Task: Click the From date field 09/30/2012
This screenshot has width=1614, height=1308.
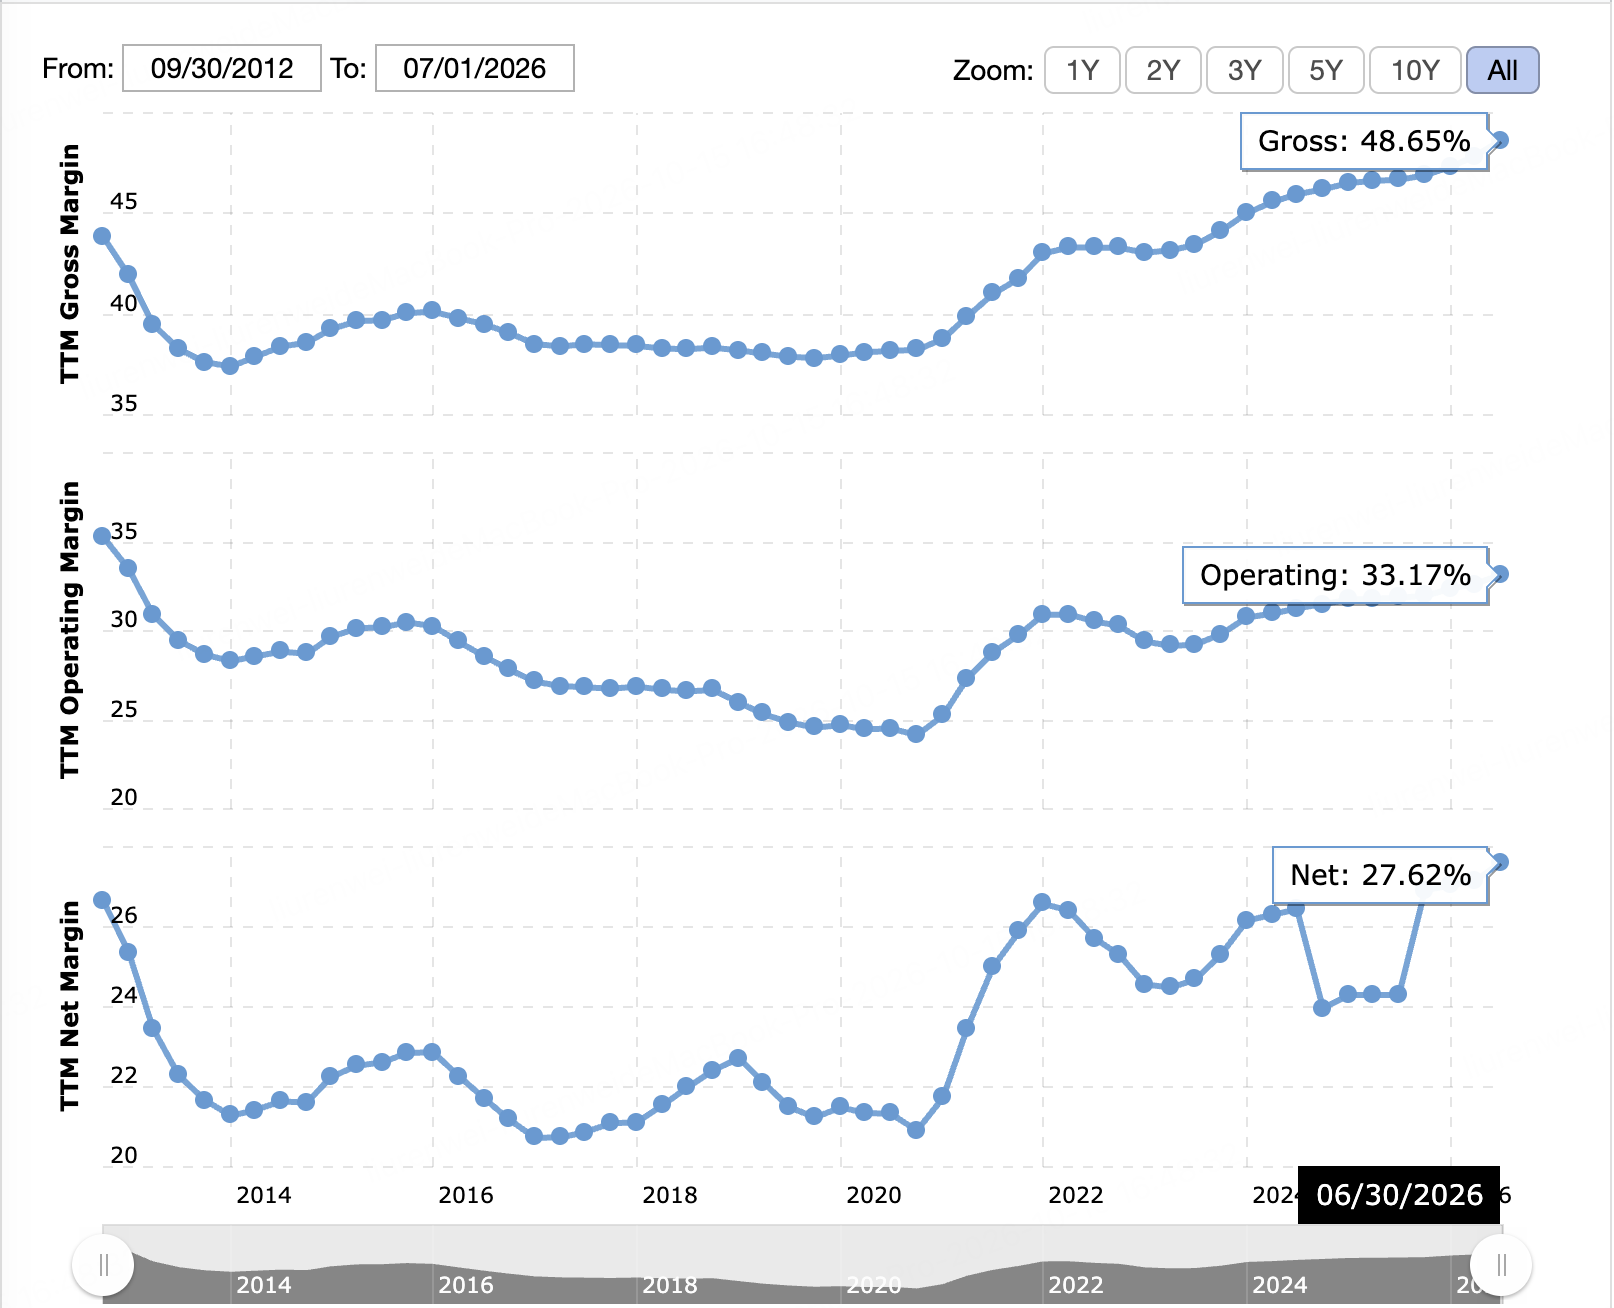Action: coord(222,68)
